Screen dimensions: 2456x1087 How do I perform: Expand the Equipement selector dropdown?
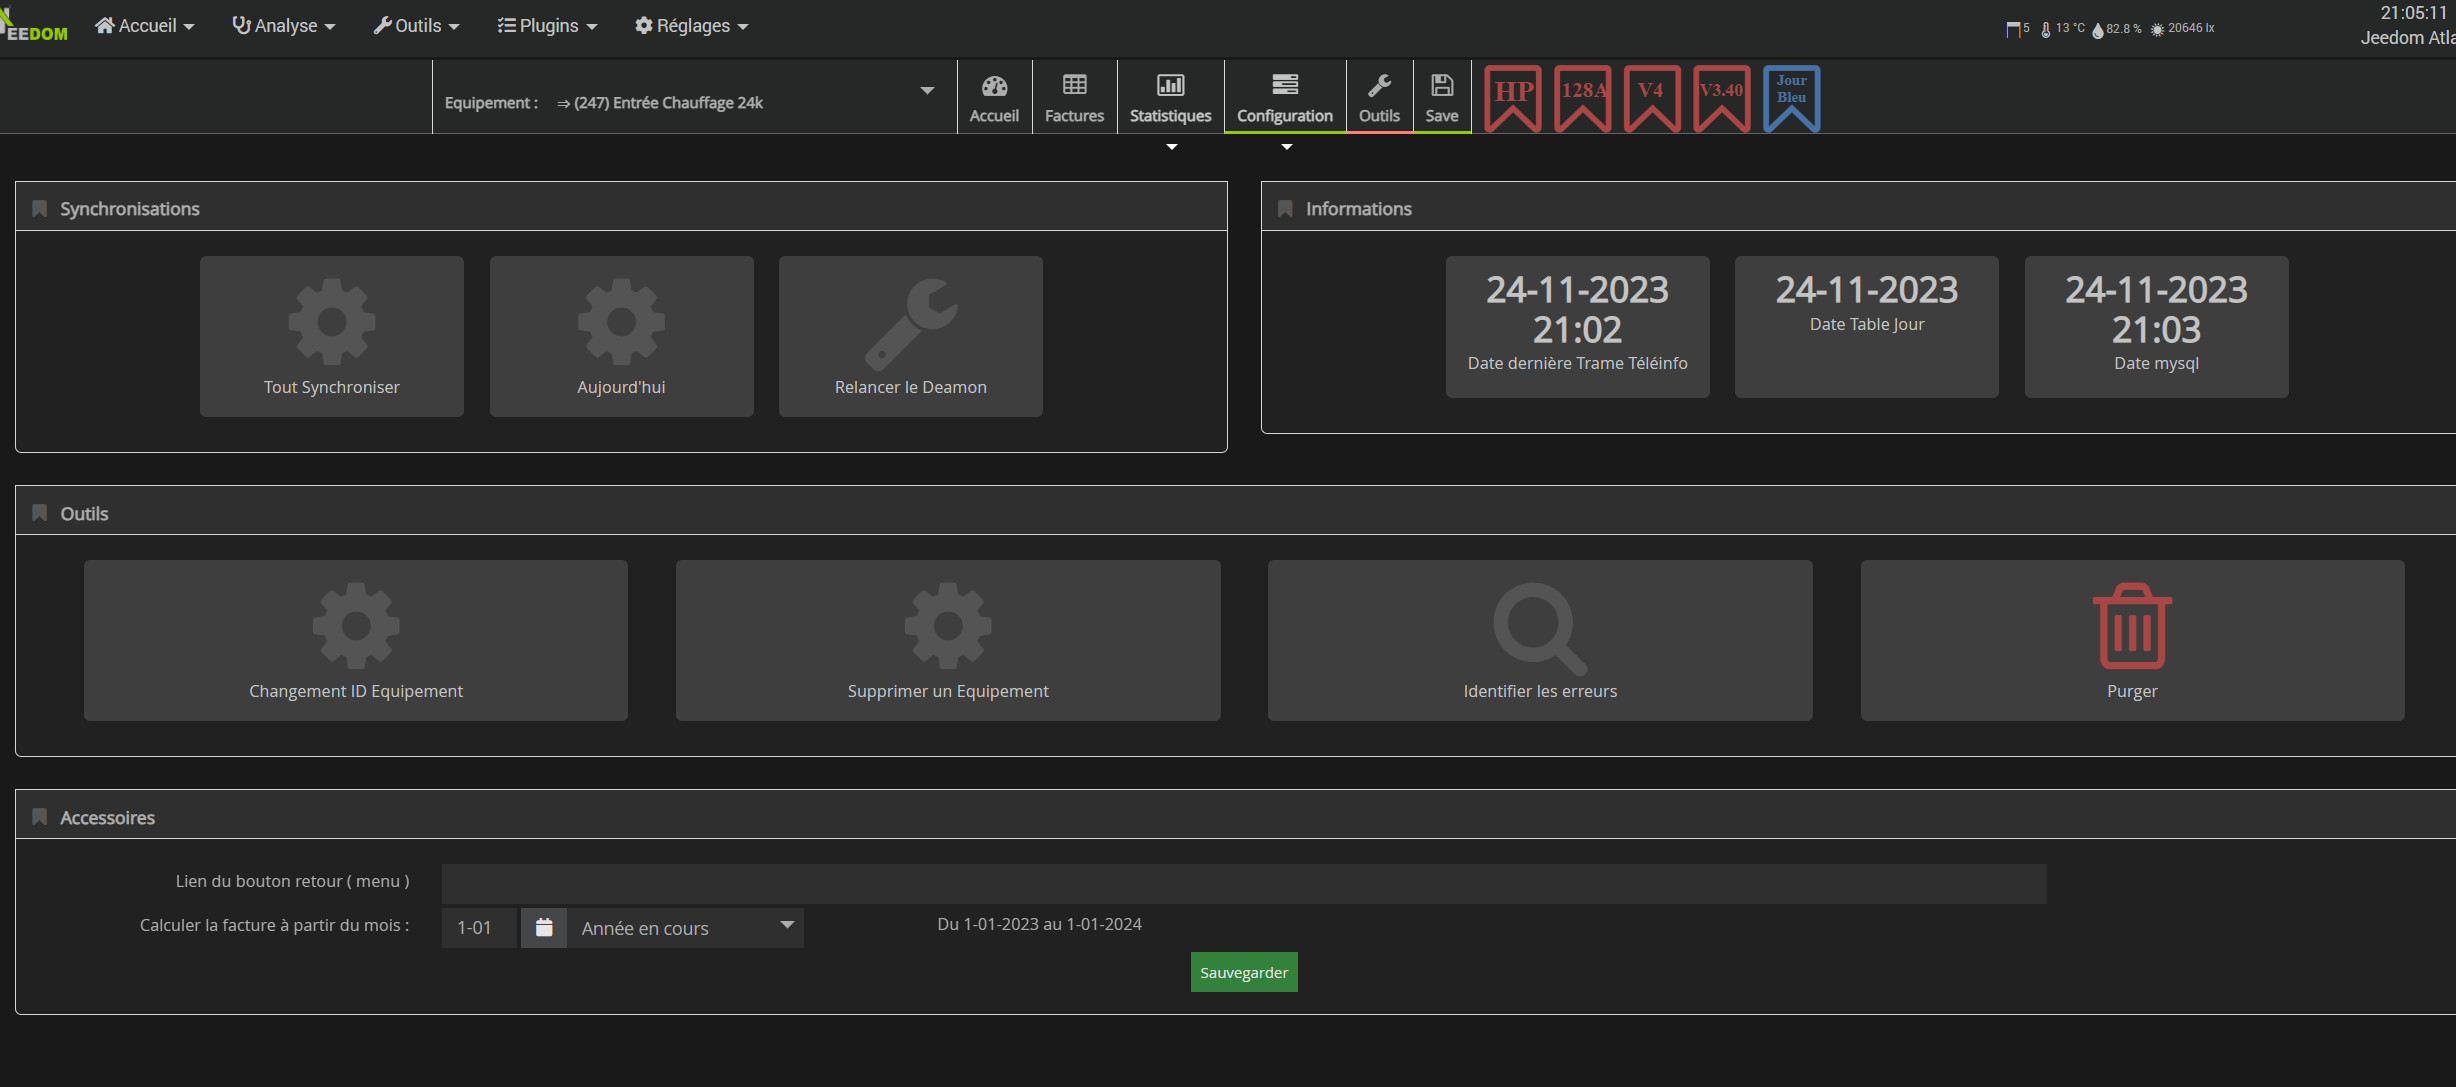pos(927,91)
